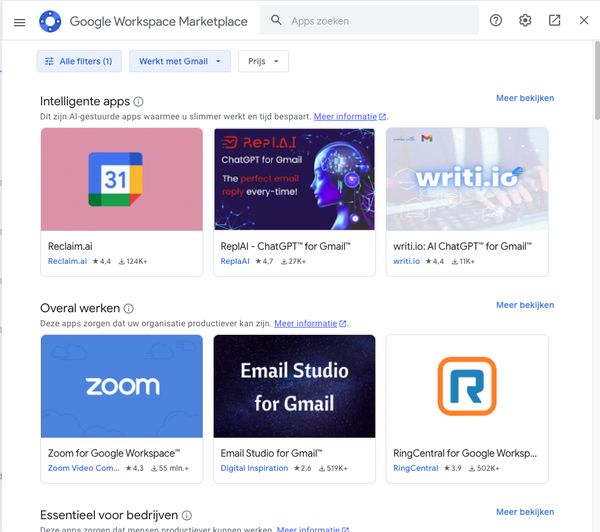Viewport: 600px width, 532px height.
Task: Open the RingCentral logo thumbnail
Action: pos(467,386)
